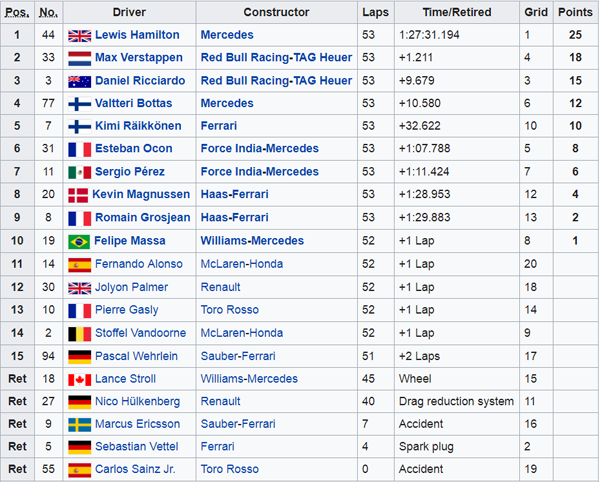Click the Points column header
This screenshot has width=600, height=482.
coord(576,12)
